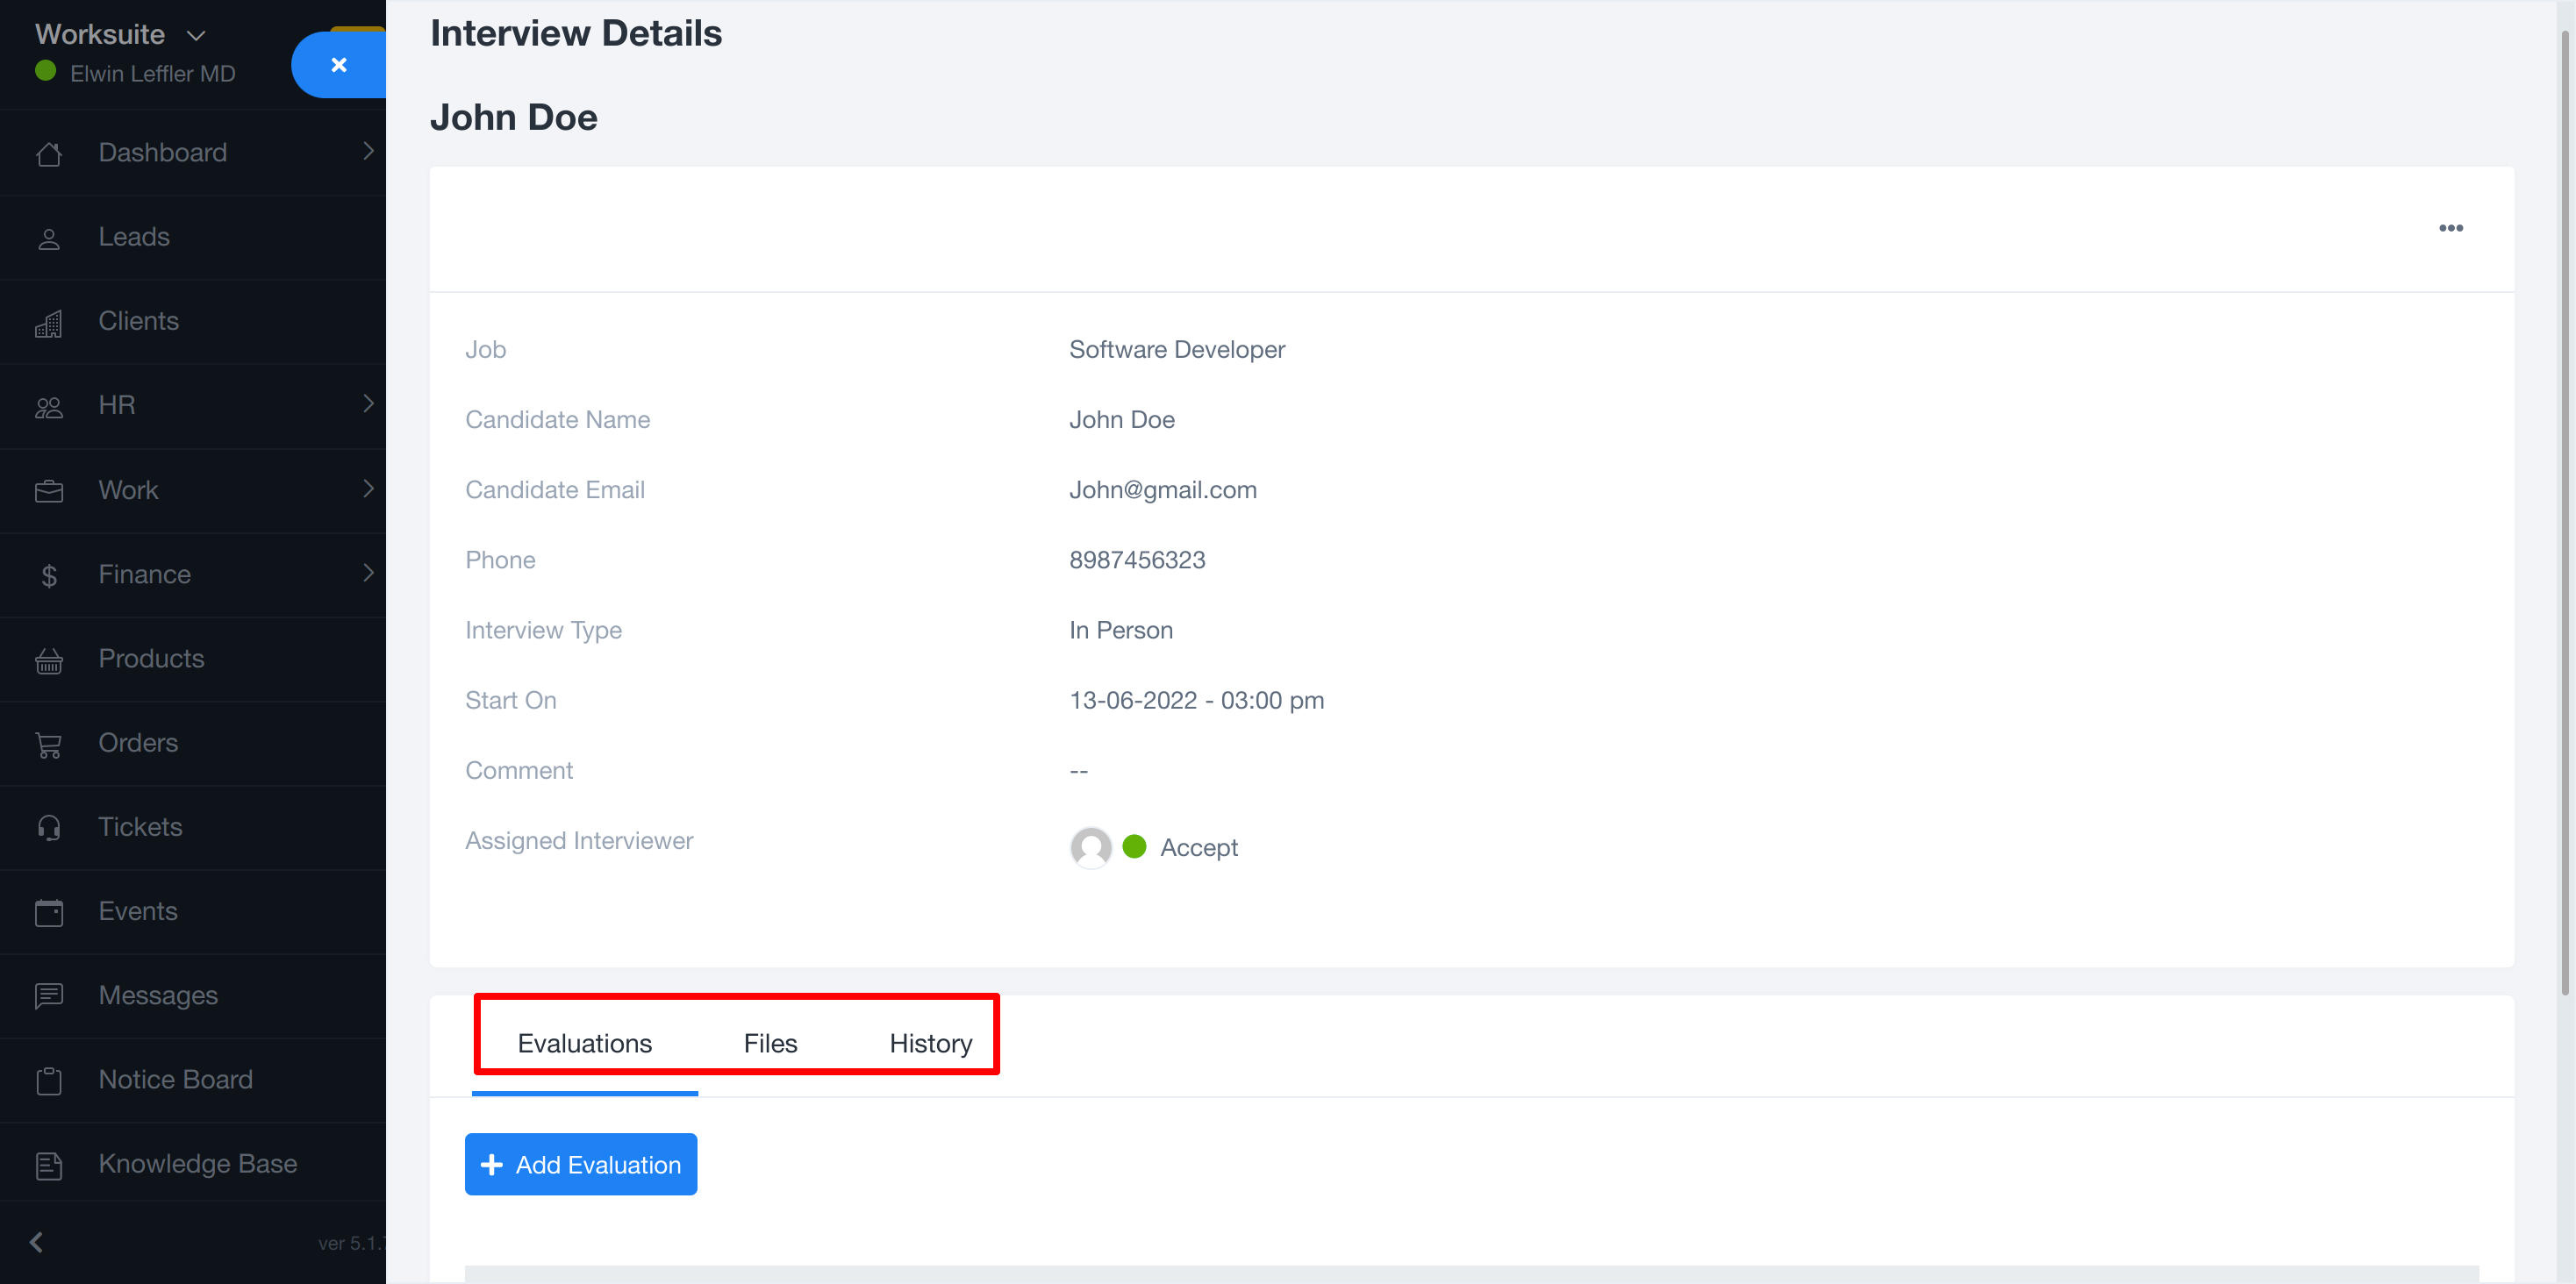
Task: Close the panel with blue X button
Action: pos(339,65)
